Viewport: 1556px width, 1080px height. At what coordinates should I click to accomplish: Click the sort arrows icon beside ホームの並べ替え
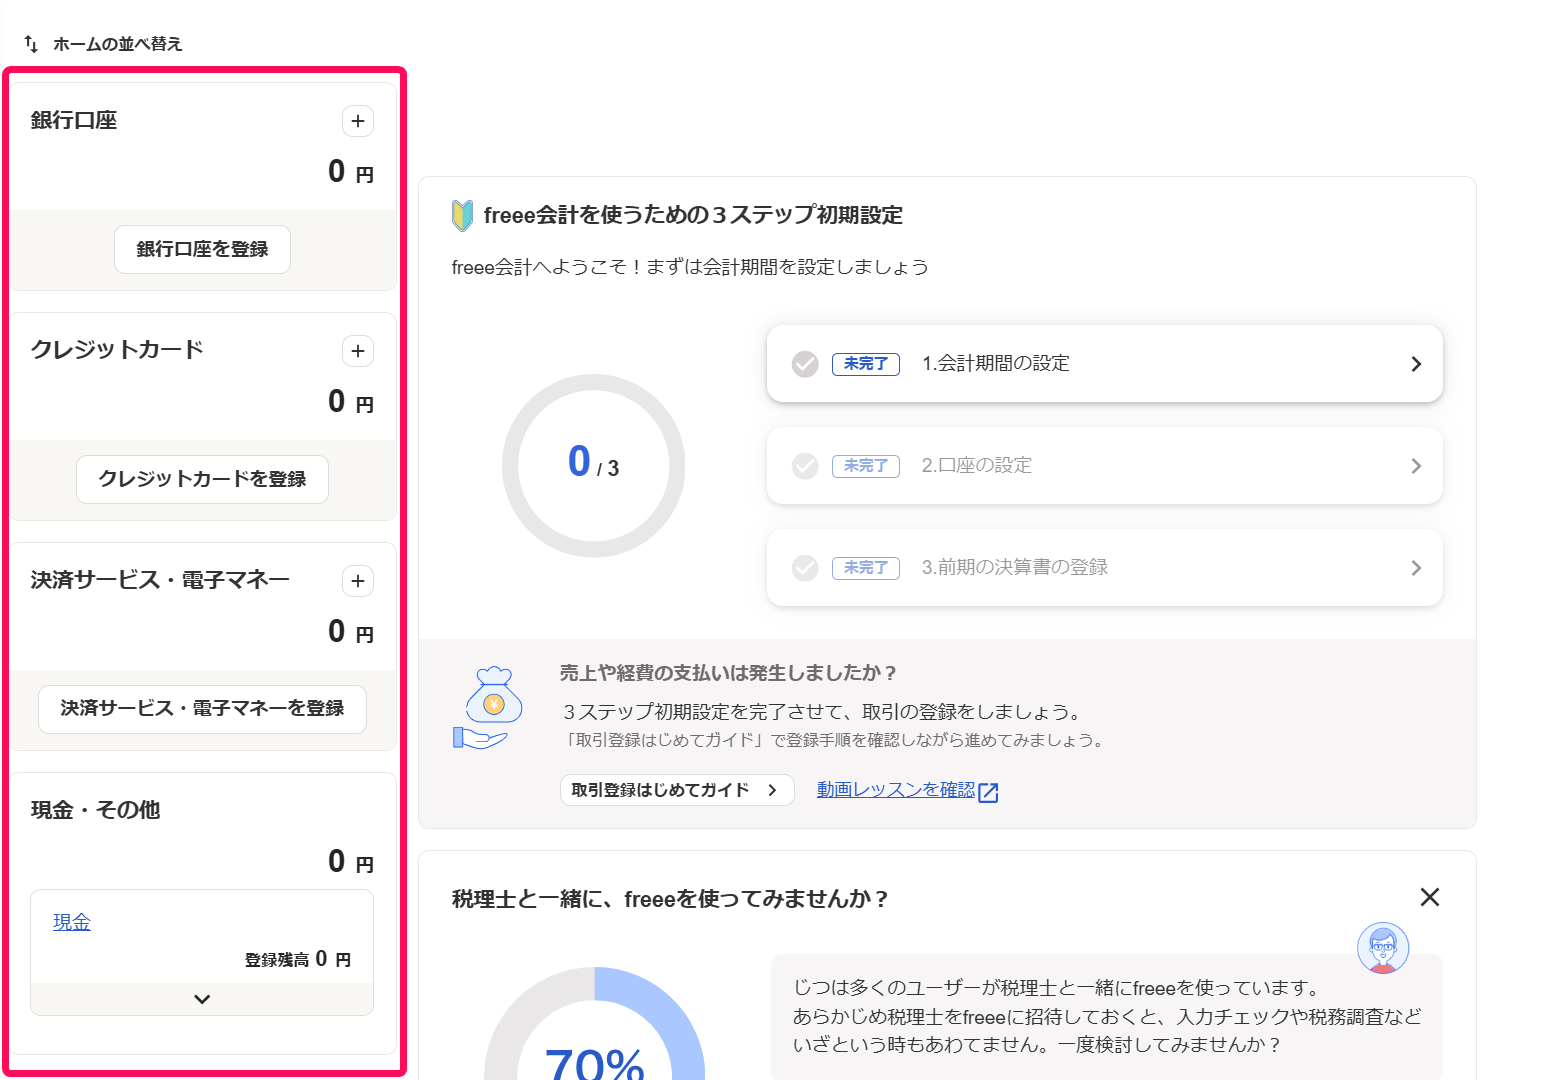point(31,44)
